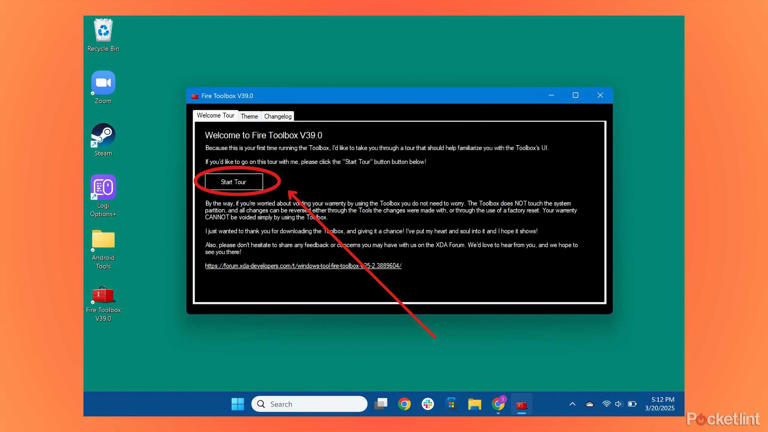Open the Windows Start menu
This screenshot has height=432, width=768.
tap(238, 404)
